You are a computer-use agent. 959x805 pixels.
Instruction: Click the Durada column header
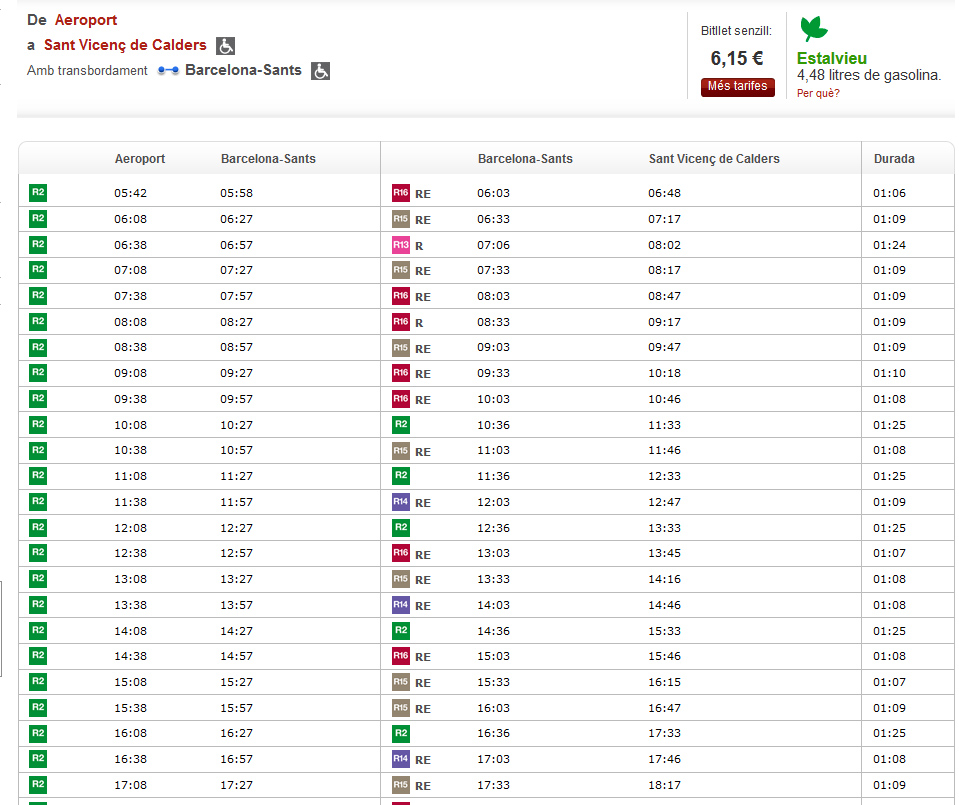pyautogui.click(x=893, y=158)
